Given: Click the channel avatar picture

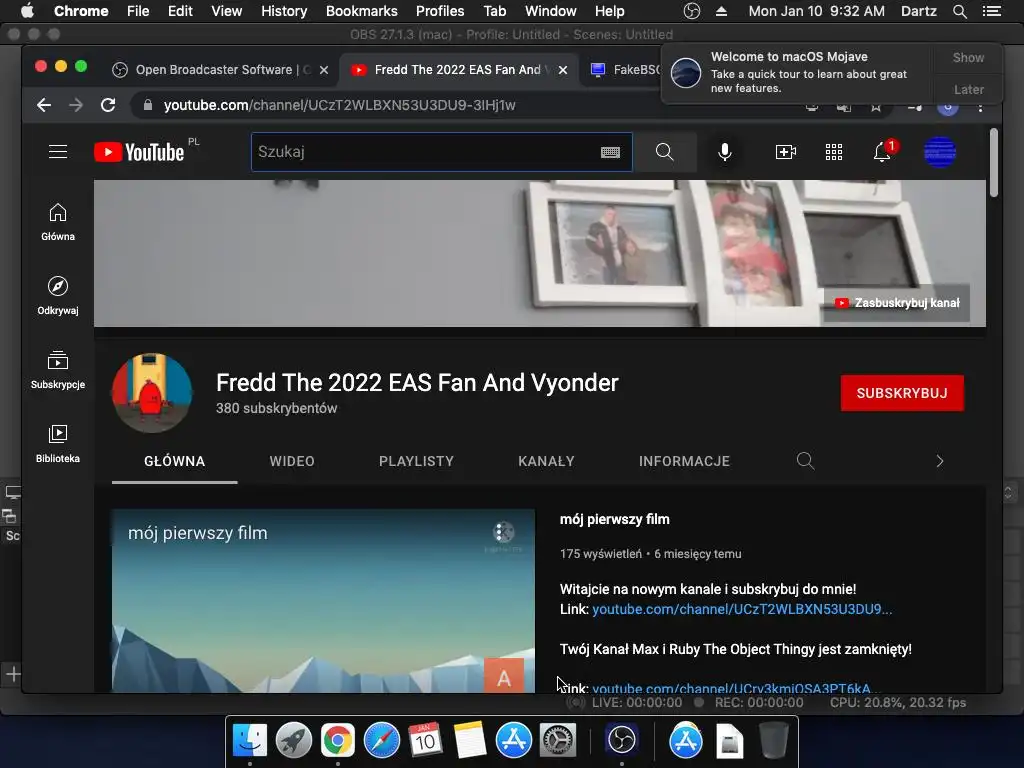Looking at the screenshot, I should click(x=152, y=392).
